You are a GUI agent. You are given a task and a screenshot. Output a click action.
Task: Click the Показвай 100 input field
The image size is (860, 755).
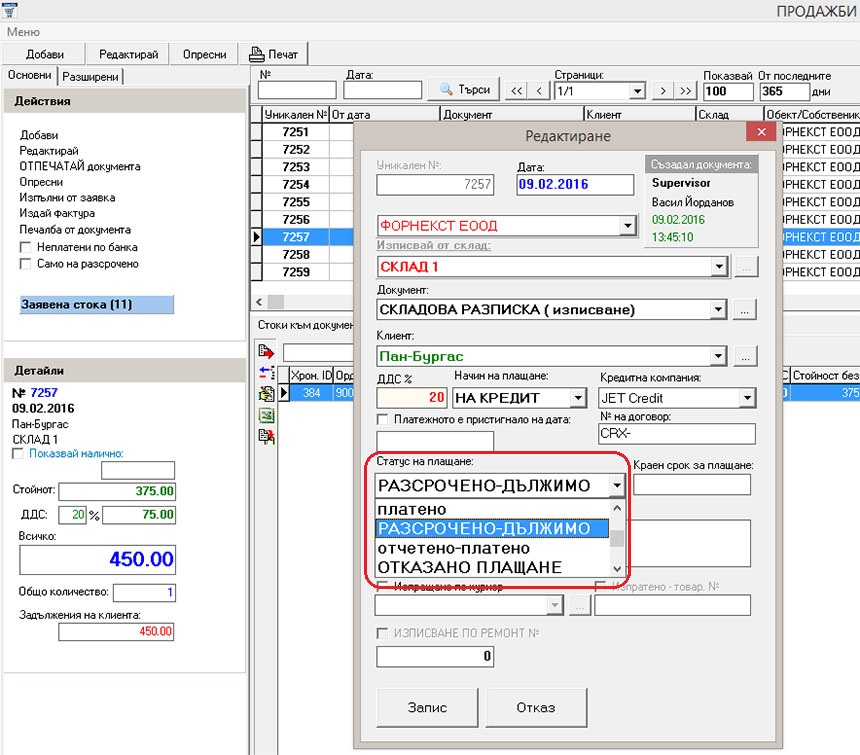point(728,91)
